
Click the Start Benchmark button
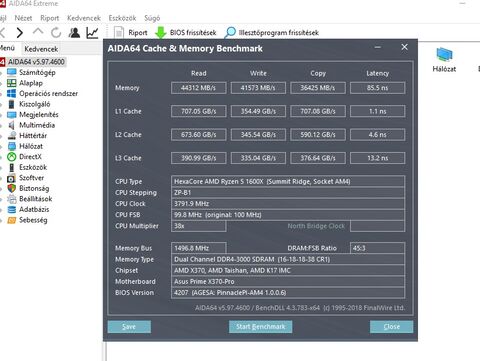(x=261, y=327)
